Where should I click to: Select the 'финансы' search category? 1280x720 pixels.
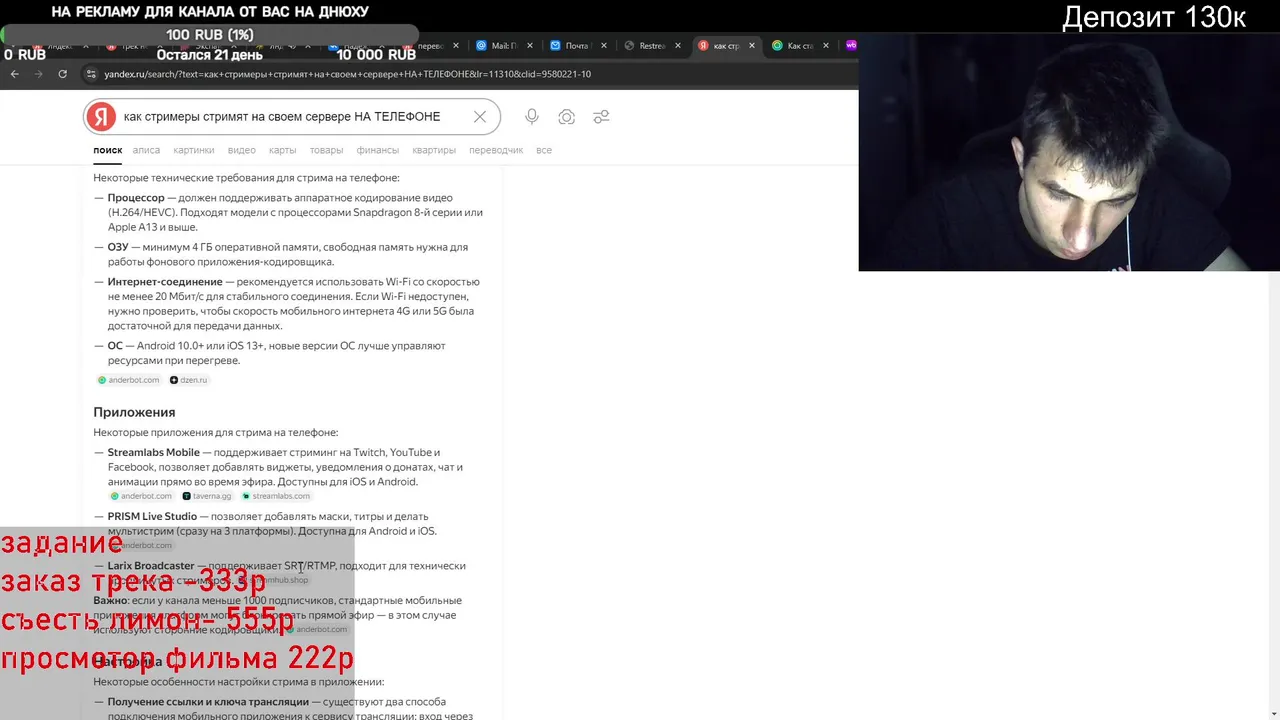click(377, 150)
